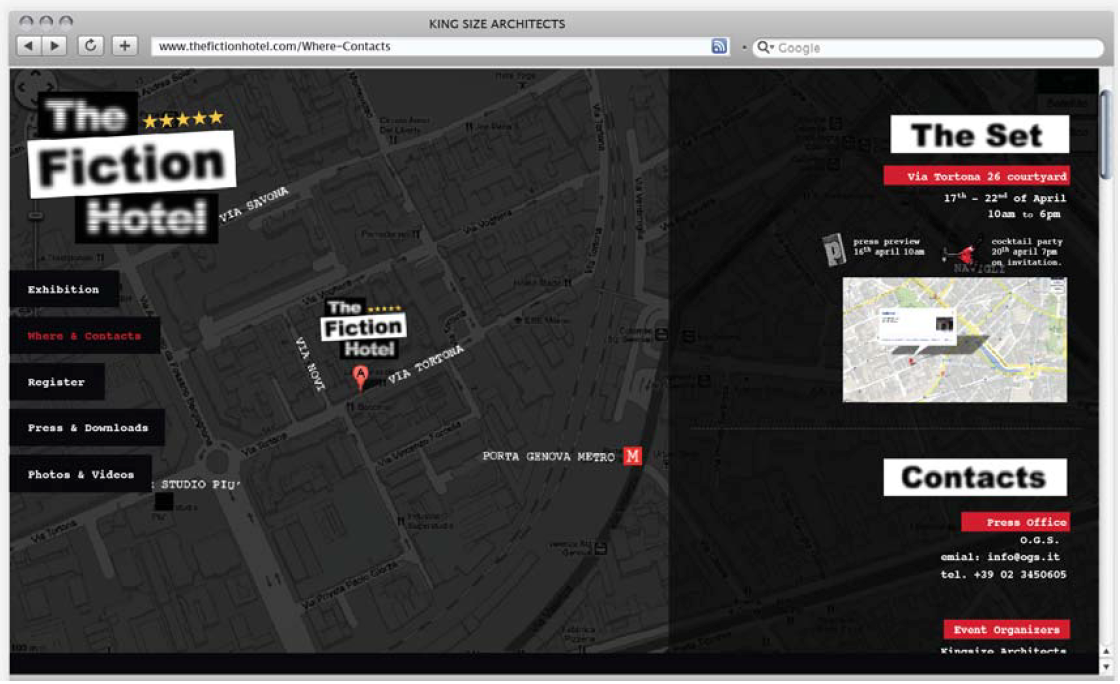The image size is (1120, 684).
Task: Click the scrollbar up arrow
Action: tap(1106, 650)
